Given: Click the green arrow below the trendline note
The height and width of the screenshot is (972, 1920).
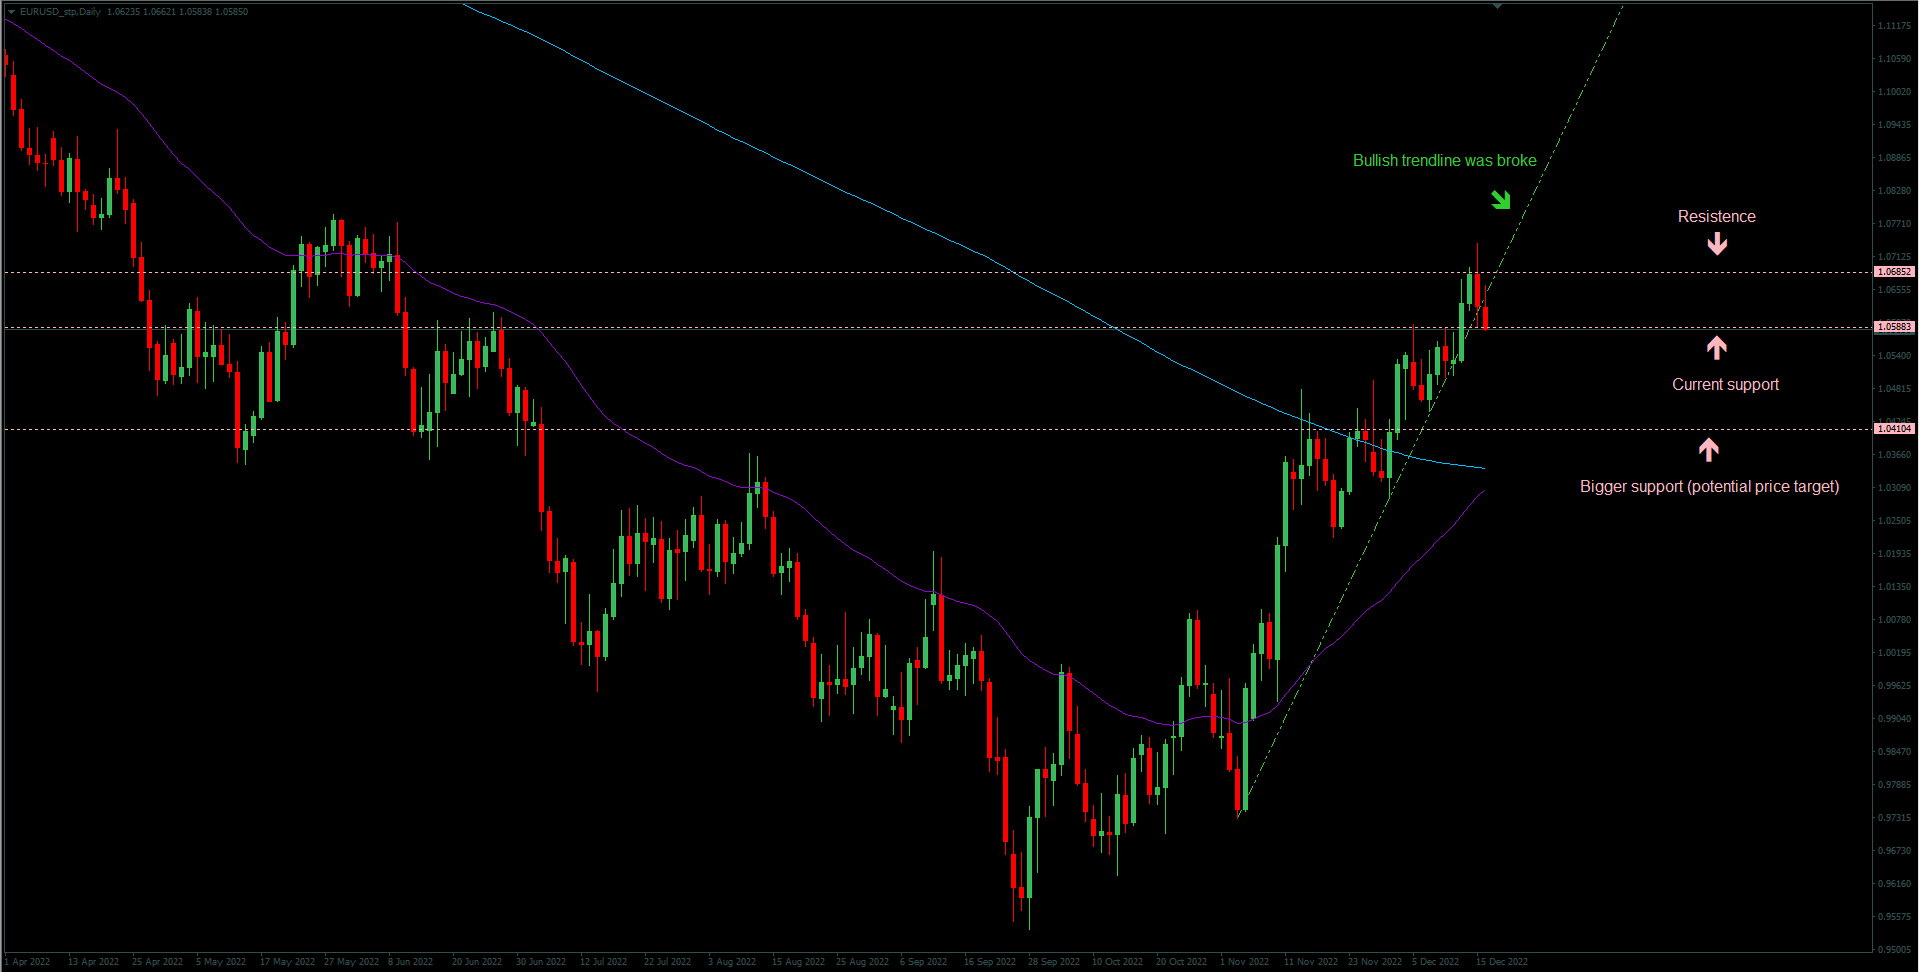Looking at the screenshot, I should click(1500, 200).
